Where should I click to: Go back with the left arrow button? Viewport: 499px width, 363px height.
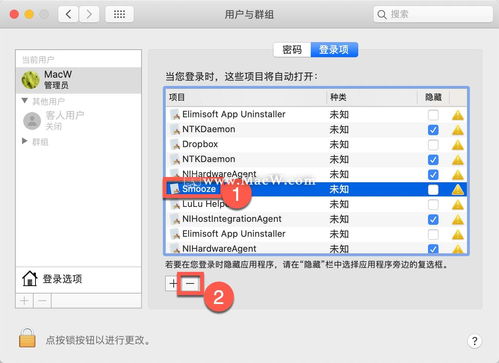point(68,14)
